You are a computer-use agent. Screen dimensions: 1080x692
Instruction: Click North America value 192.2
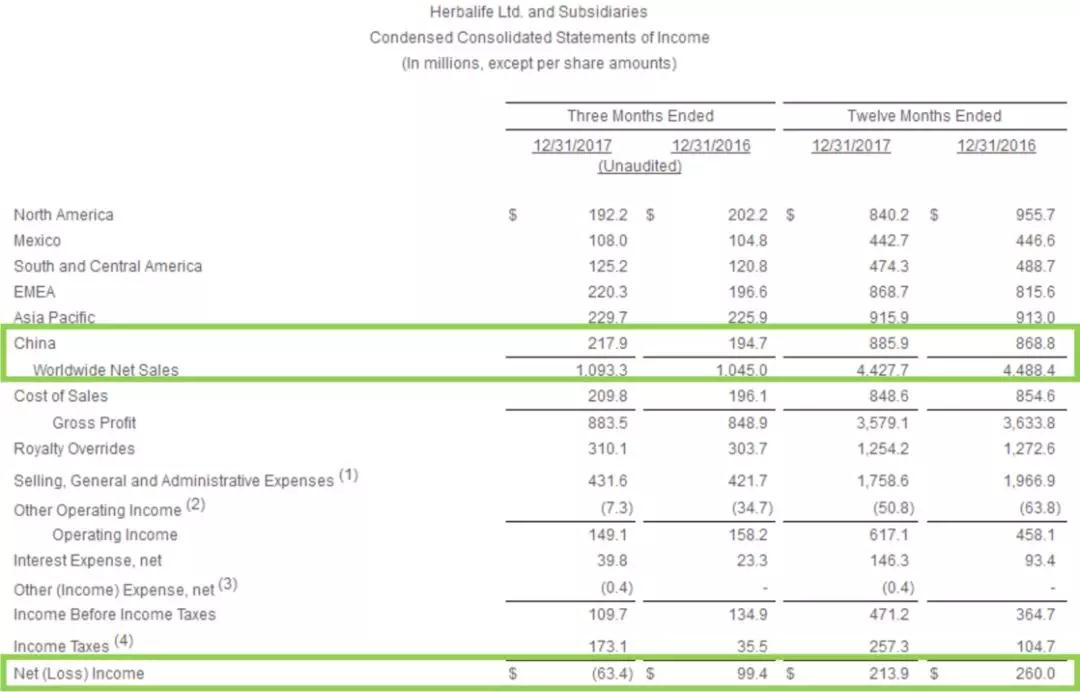(608, 215)
